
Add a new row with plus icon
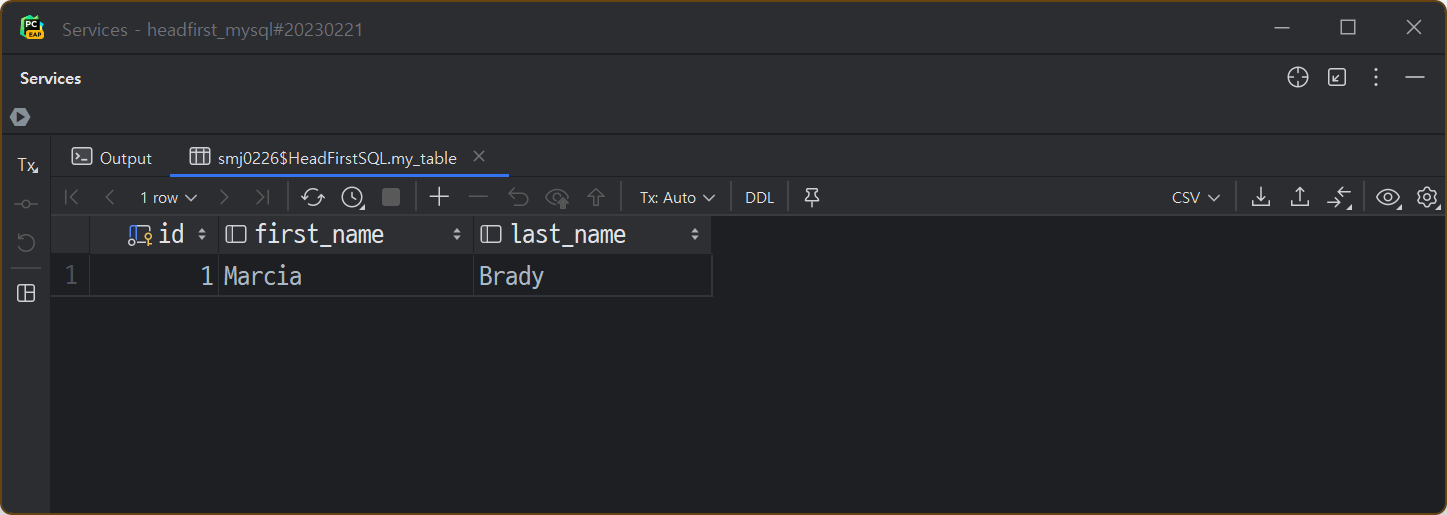439,197
